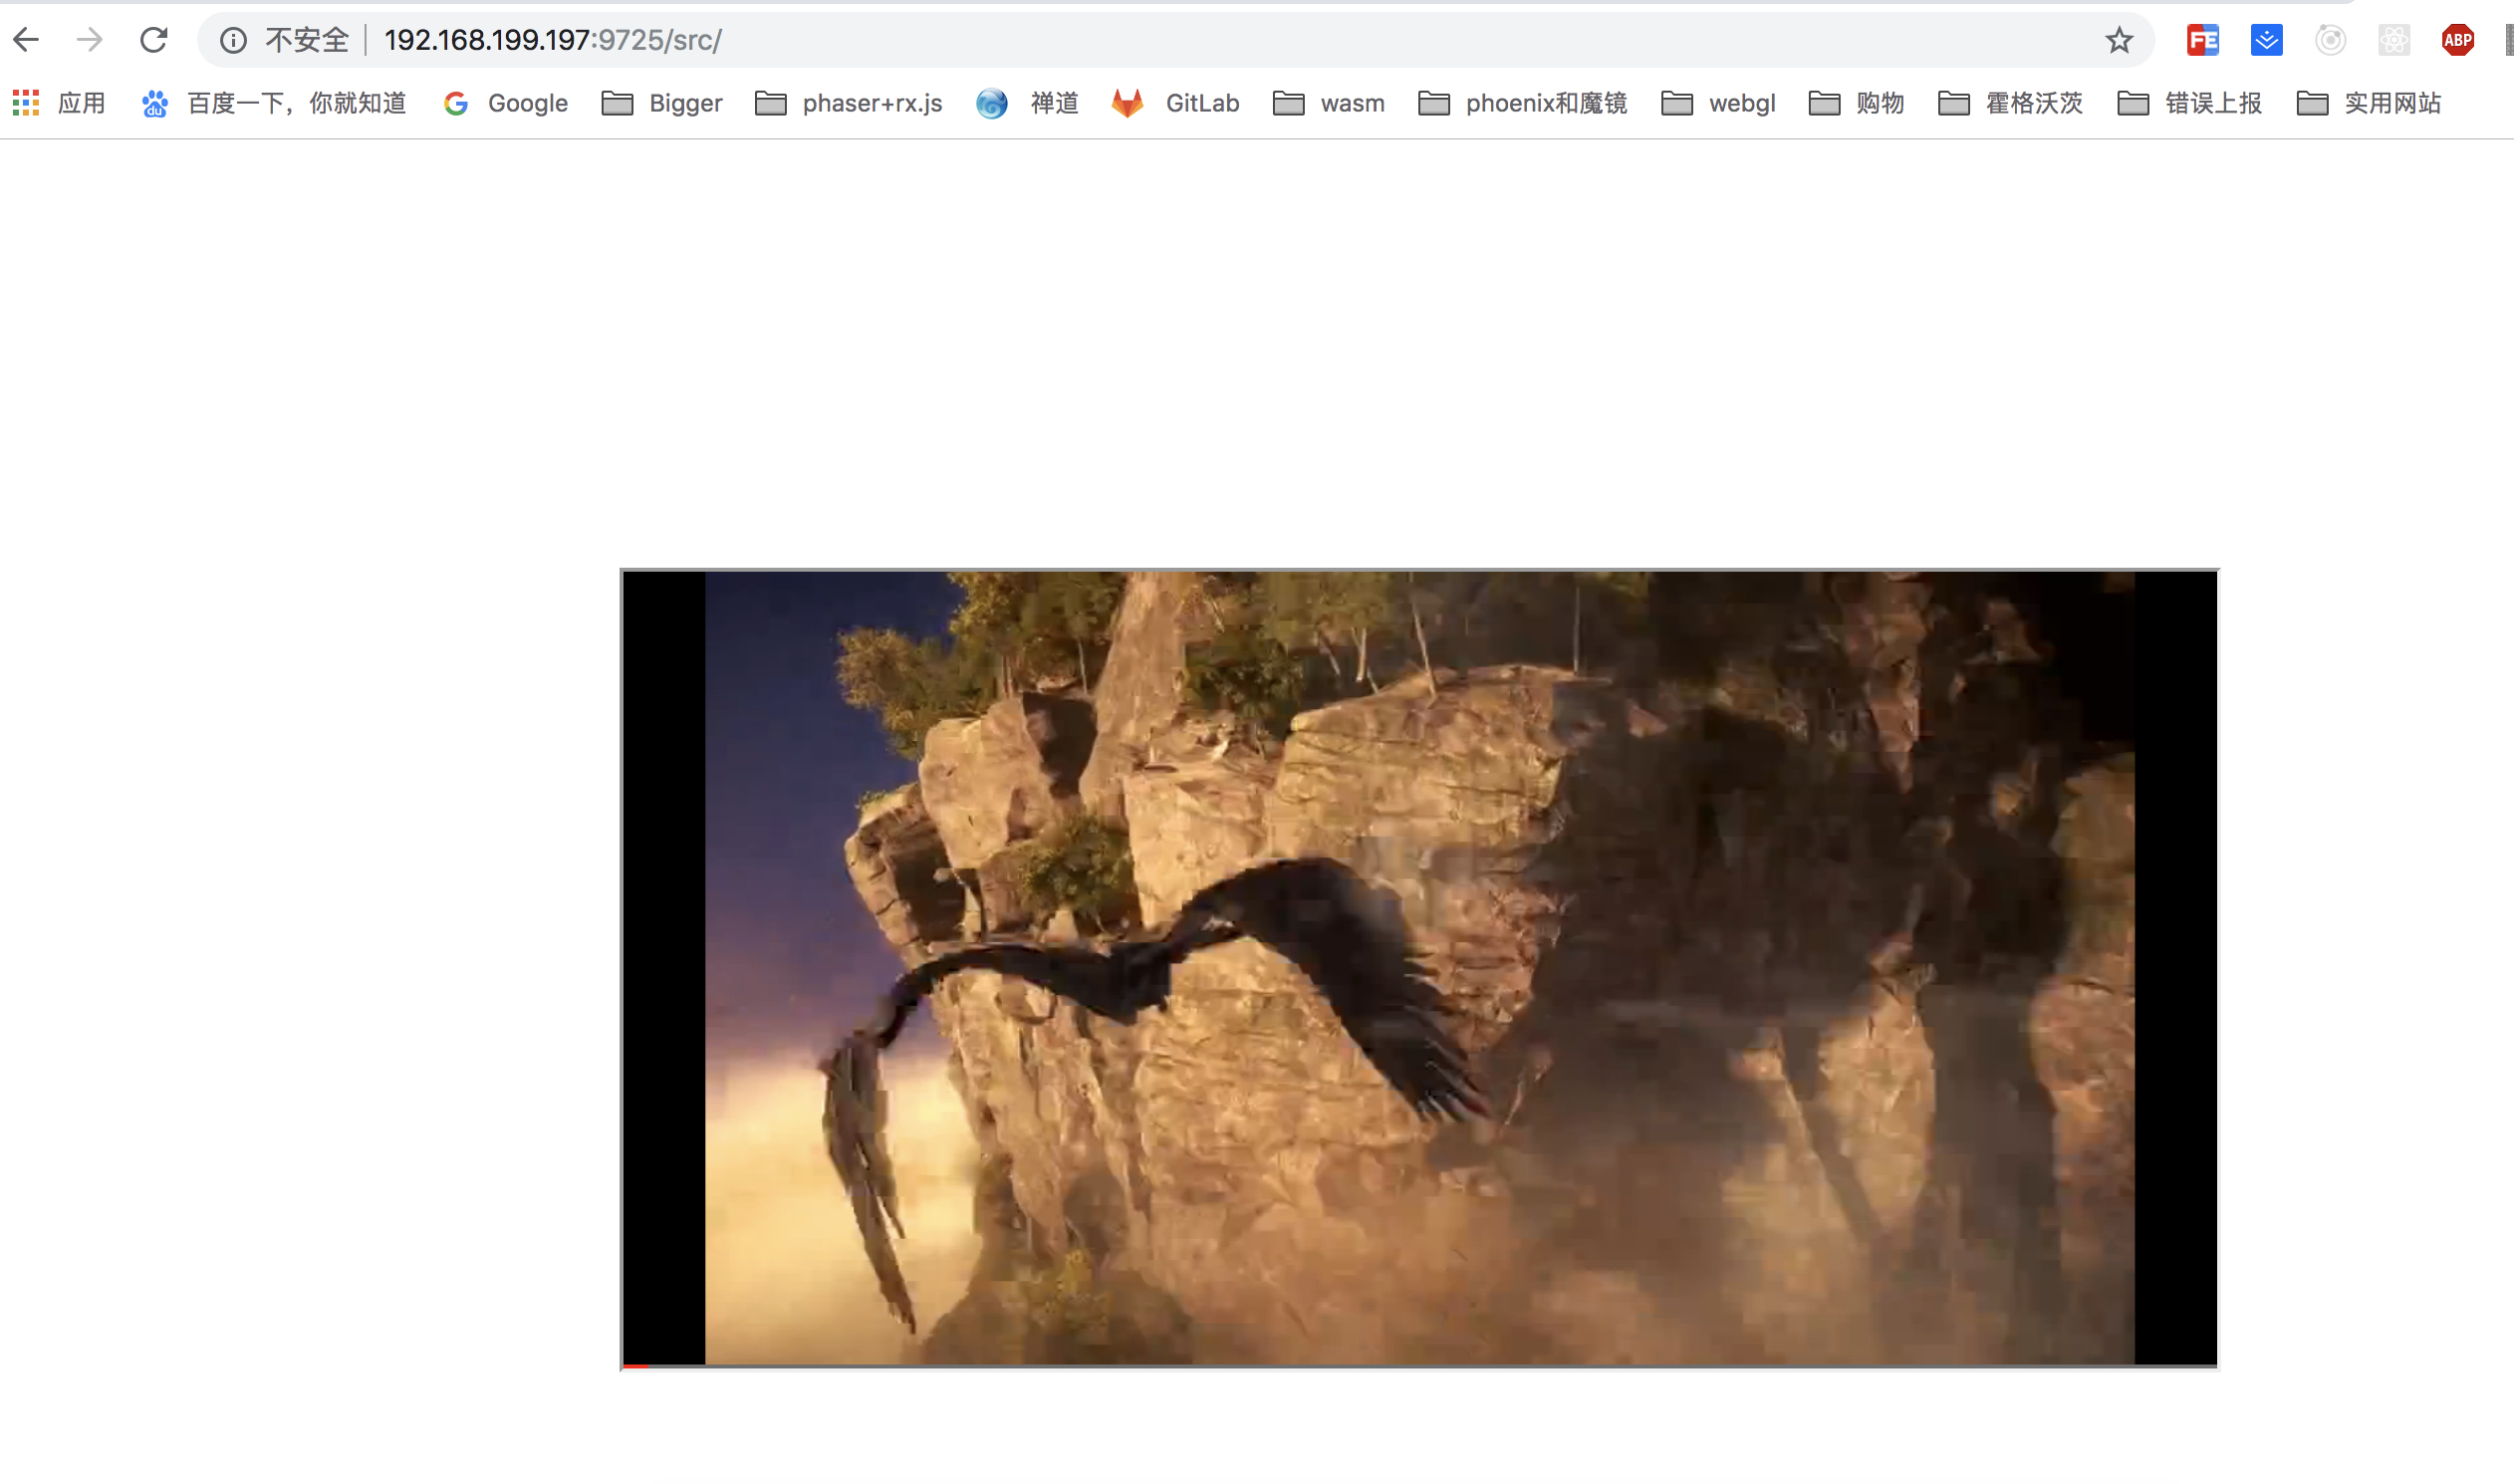Open the 禅道 bookmark
This screenshot has height=1484, width=2514.
[1027, 103]
